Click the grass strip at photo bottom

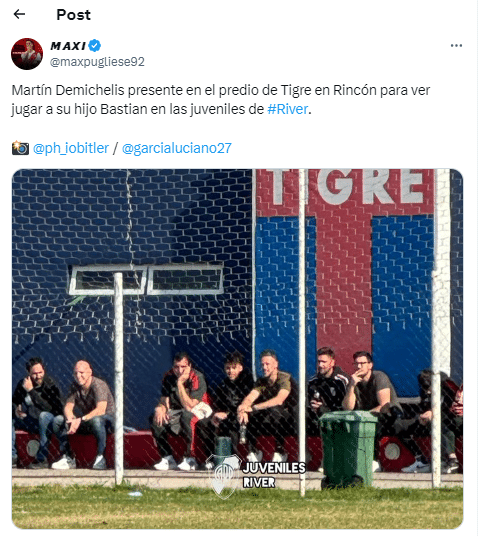(237, 509)
